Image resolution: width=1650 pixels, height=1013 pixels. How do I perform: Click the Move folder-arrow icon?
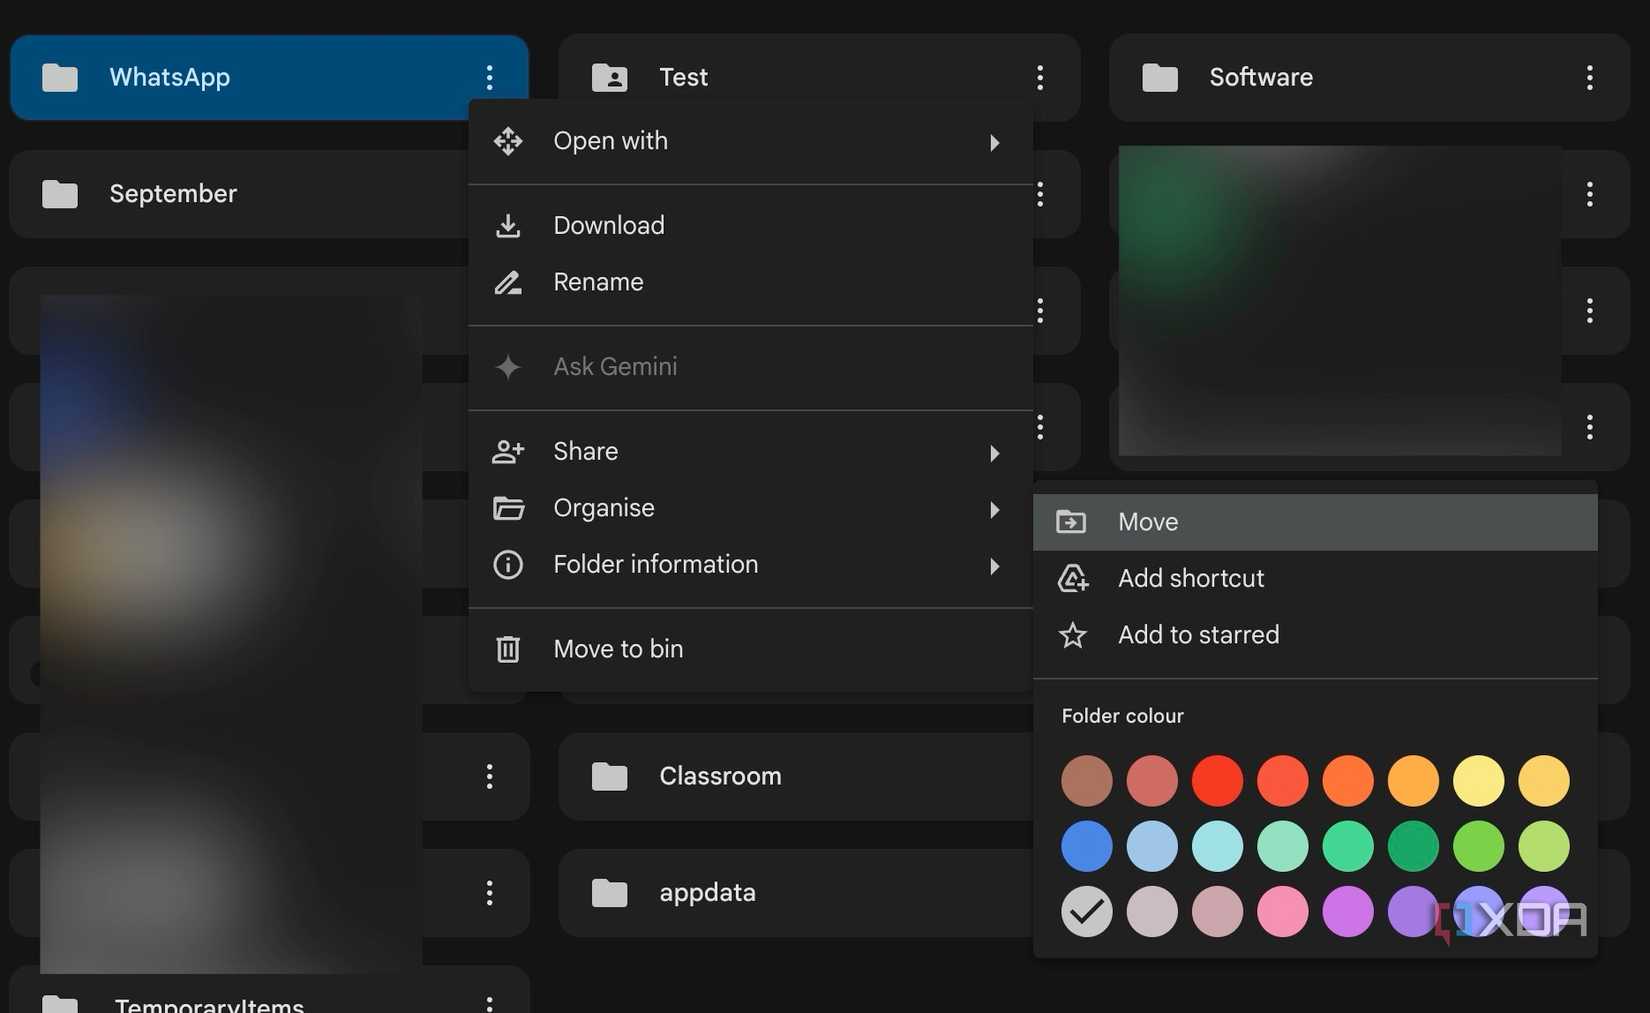coord(1071,522)
